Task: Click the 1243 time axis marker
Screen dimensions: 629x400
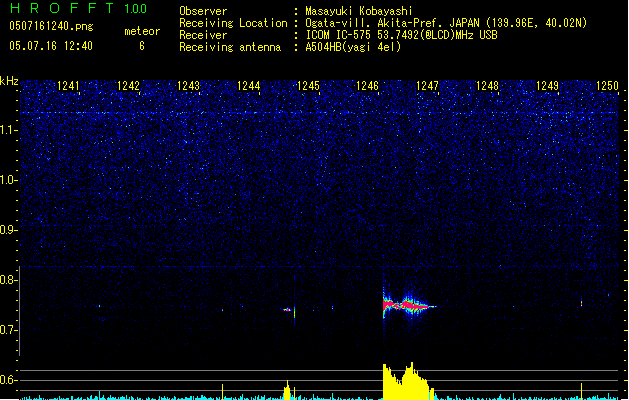Action: pyautogui.click(x=188, y=86)
